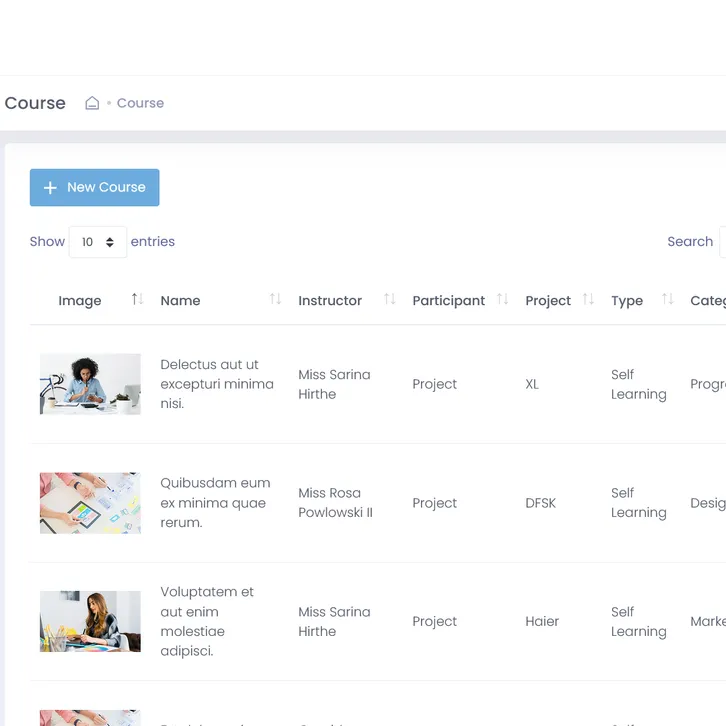Click the Participant column header
This screenshot has width=726, height=726.
click(x=448, y=301)
